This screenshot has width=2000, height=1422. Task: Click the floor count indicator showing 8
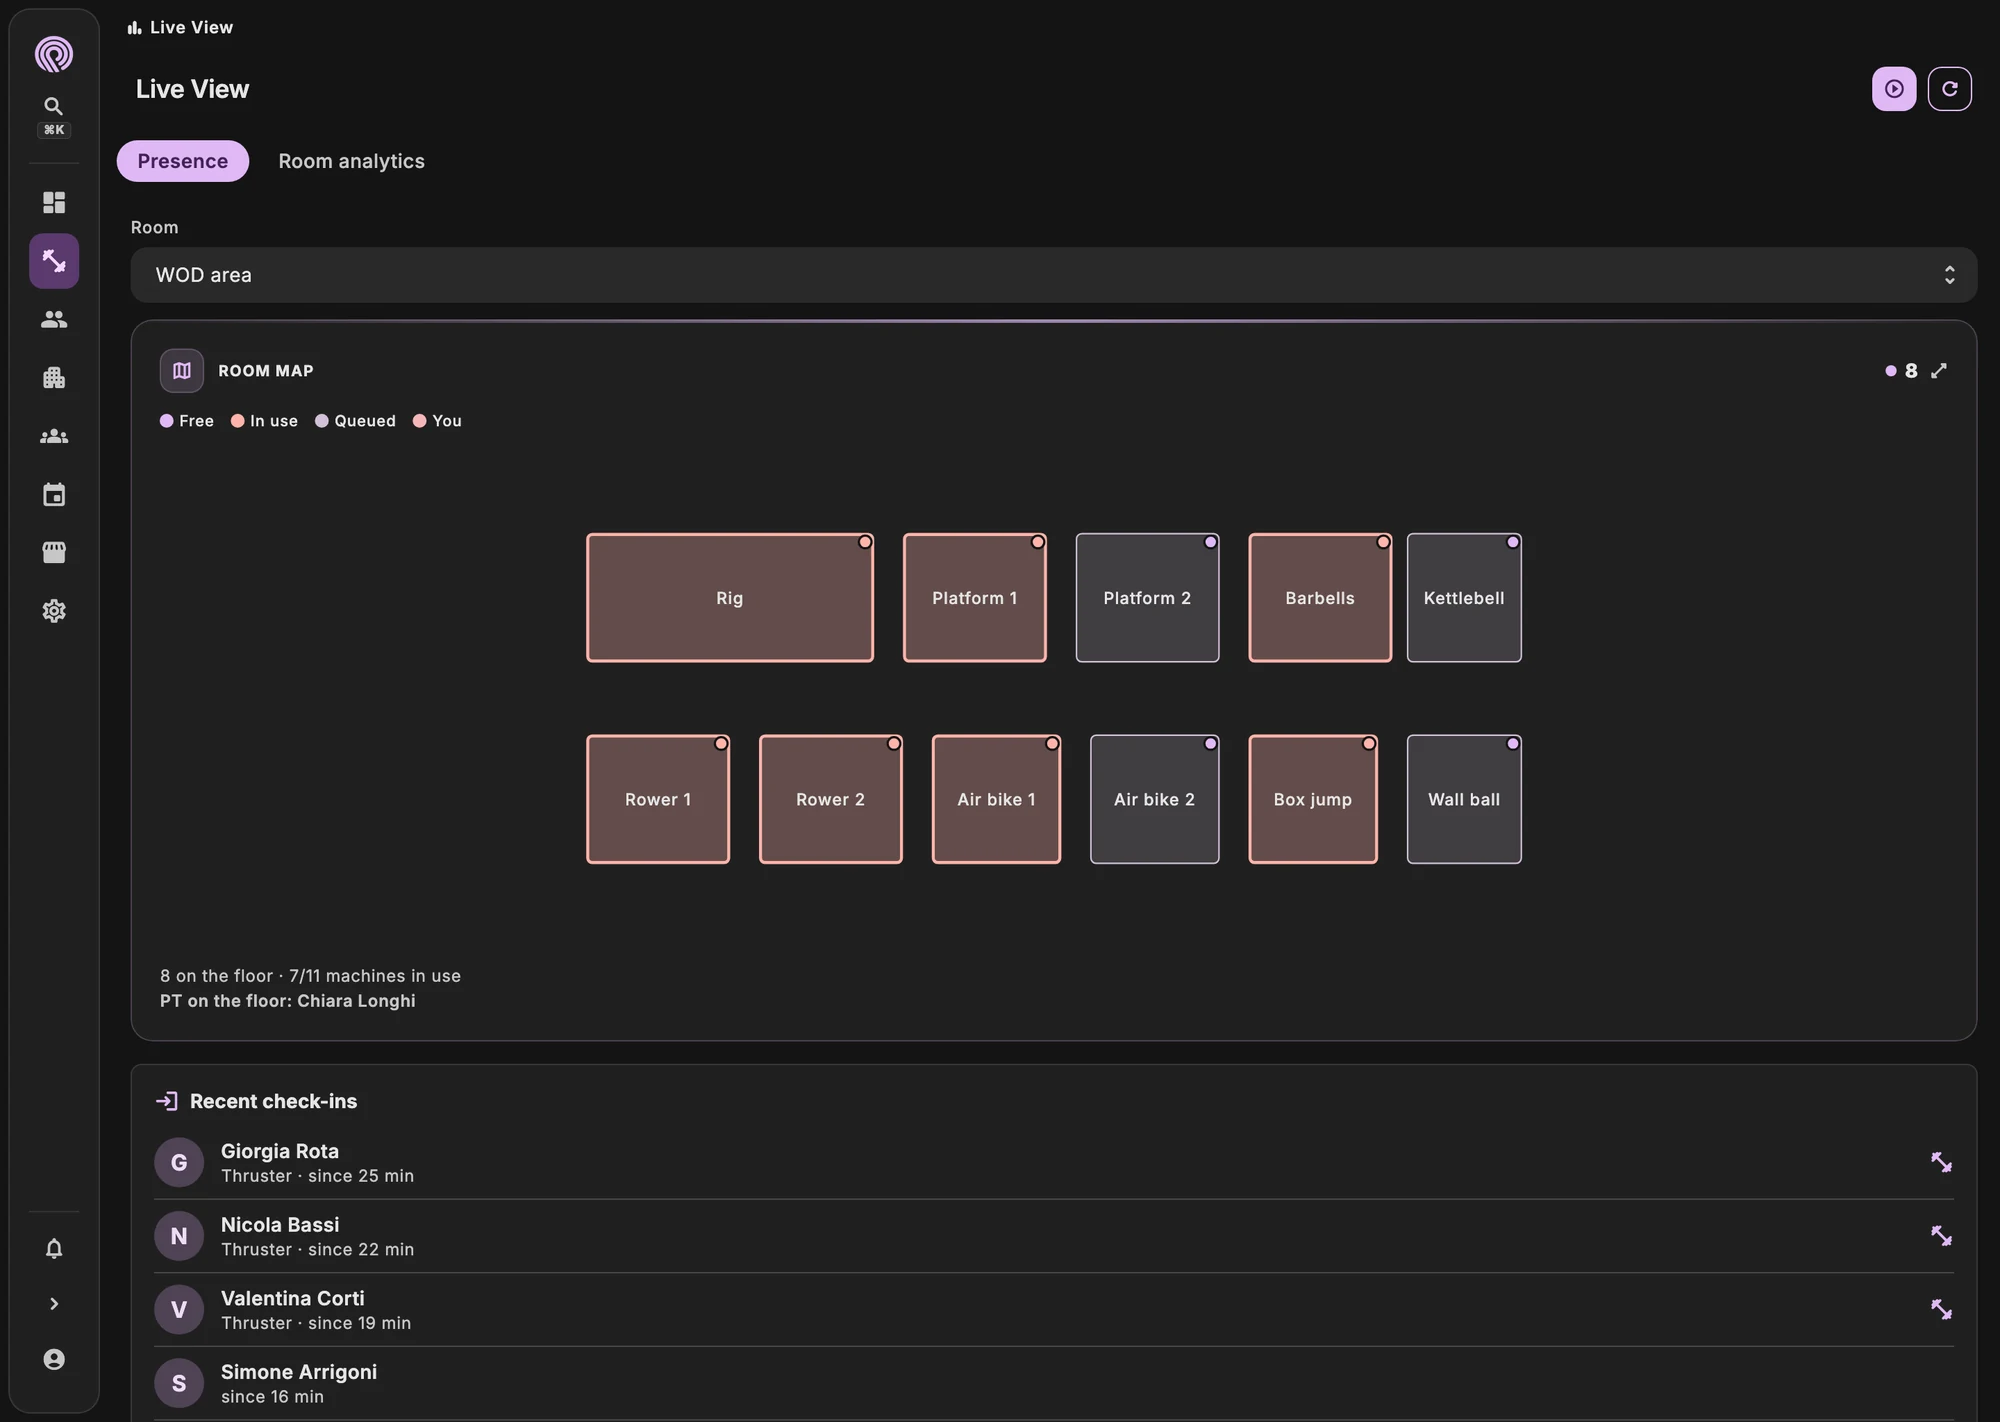(1902, 371)
